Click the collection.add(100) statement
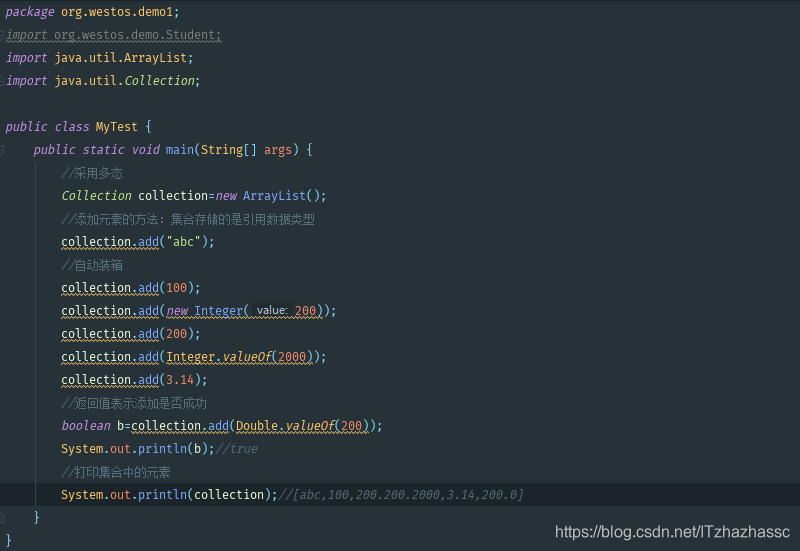The width and height of the screenshot is (800, 551). pyautogui.click(x=131, y=288)
